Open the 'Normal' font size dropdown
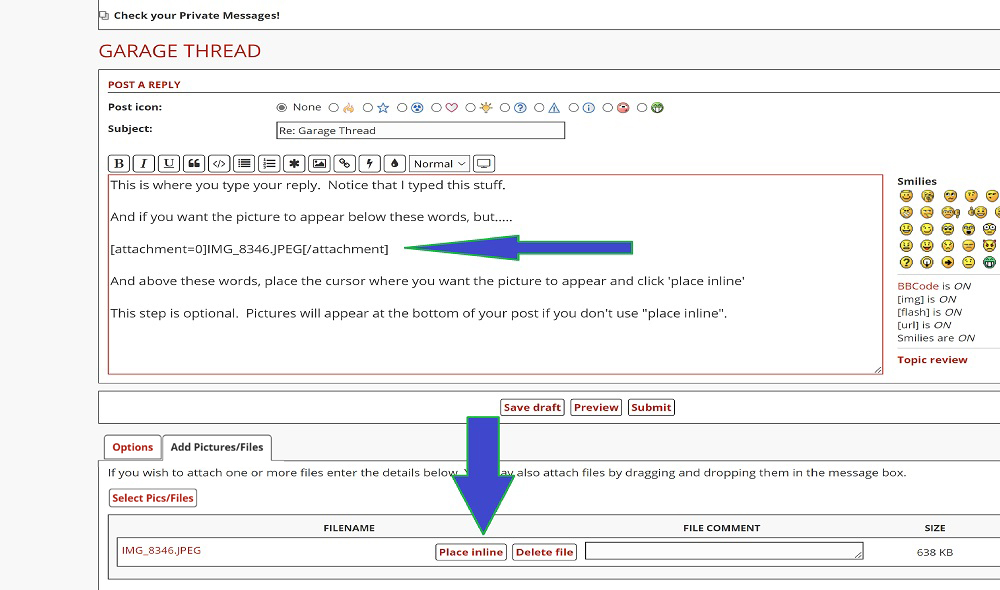This screenshot has width=1000, height=590. (439, 164)
